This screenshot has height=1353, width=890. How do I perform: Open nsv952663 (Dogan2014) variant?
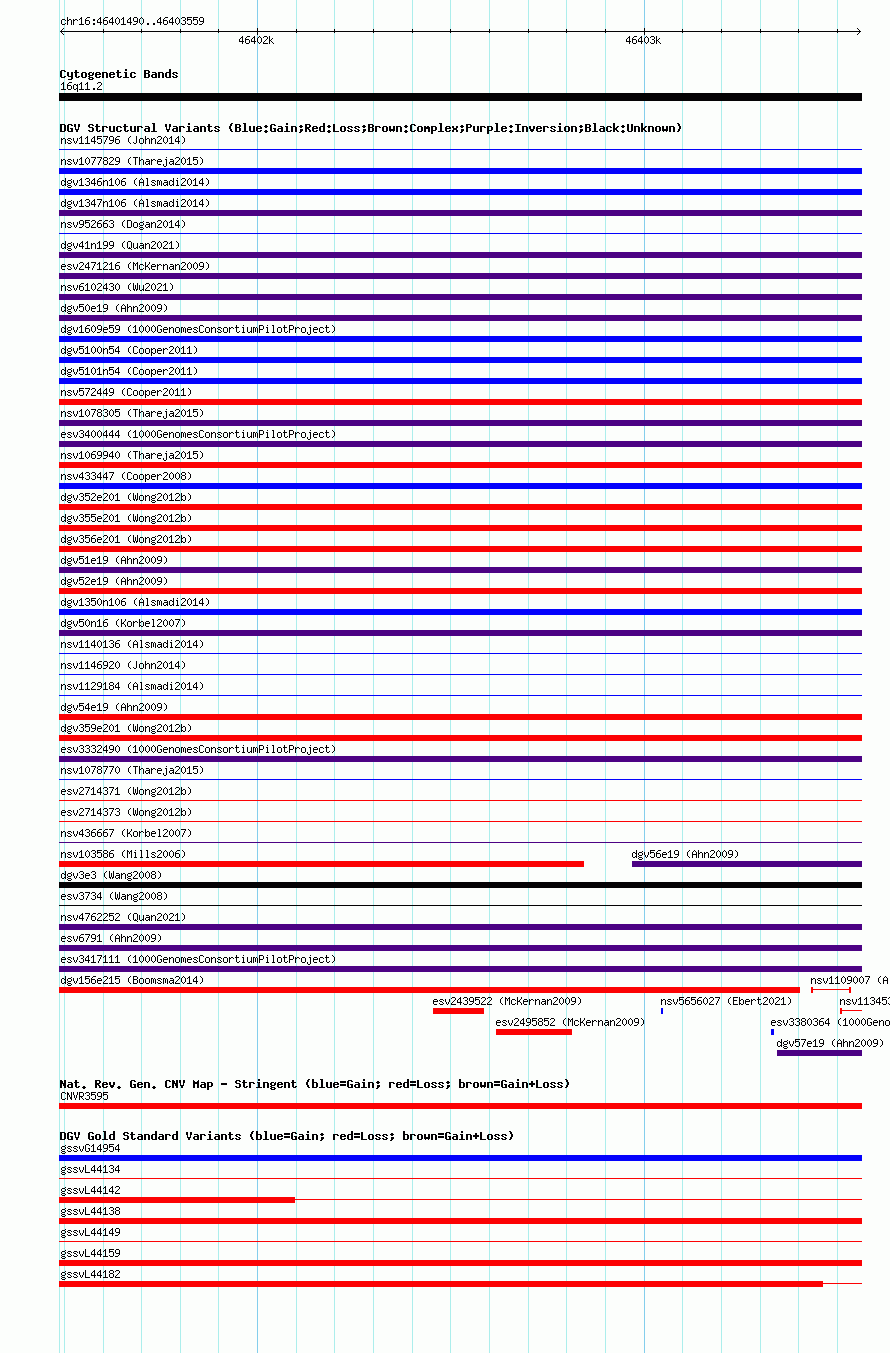pos(123,224)
